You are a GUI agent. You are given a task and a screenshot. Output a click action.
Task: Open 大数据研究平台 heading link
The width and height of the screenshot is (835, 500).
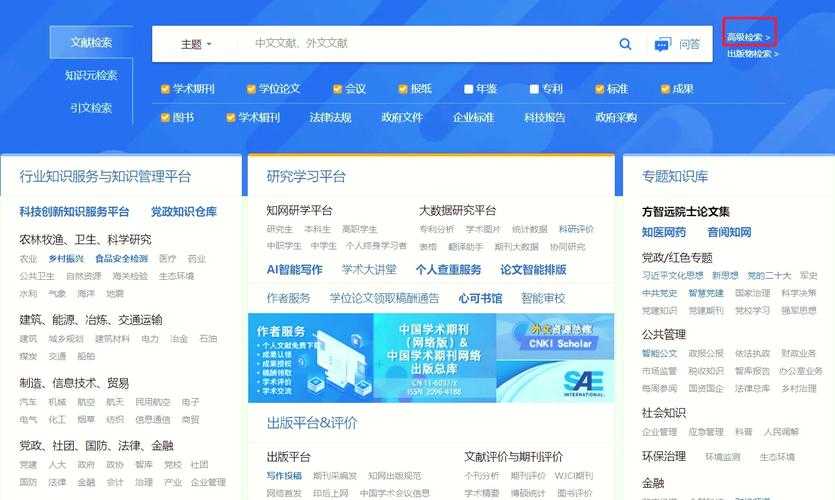457,210
